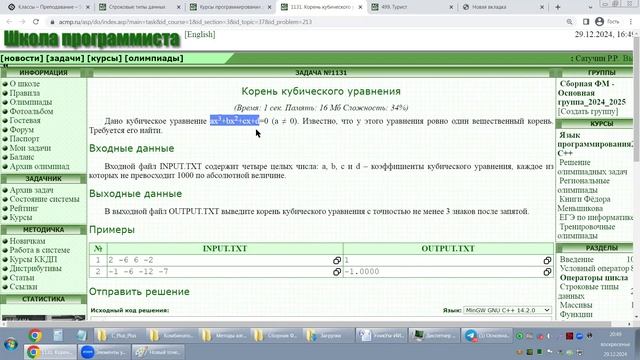Open the C_Plus_Plus folder in taskbar
Viewport: 640px width, 360px height.
click(x=118, y=336)
